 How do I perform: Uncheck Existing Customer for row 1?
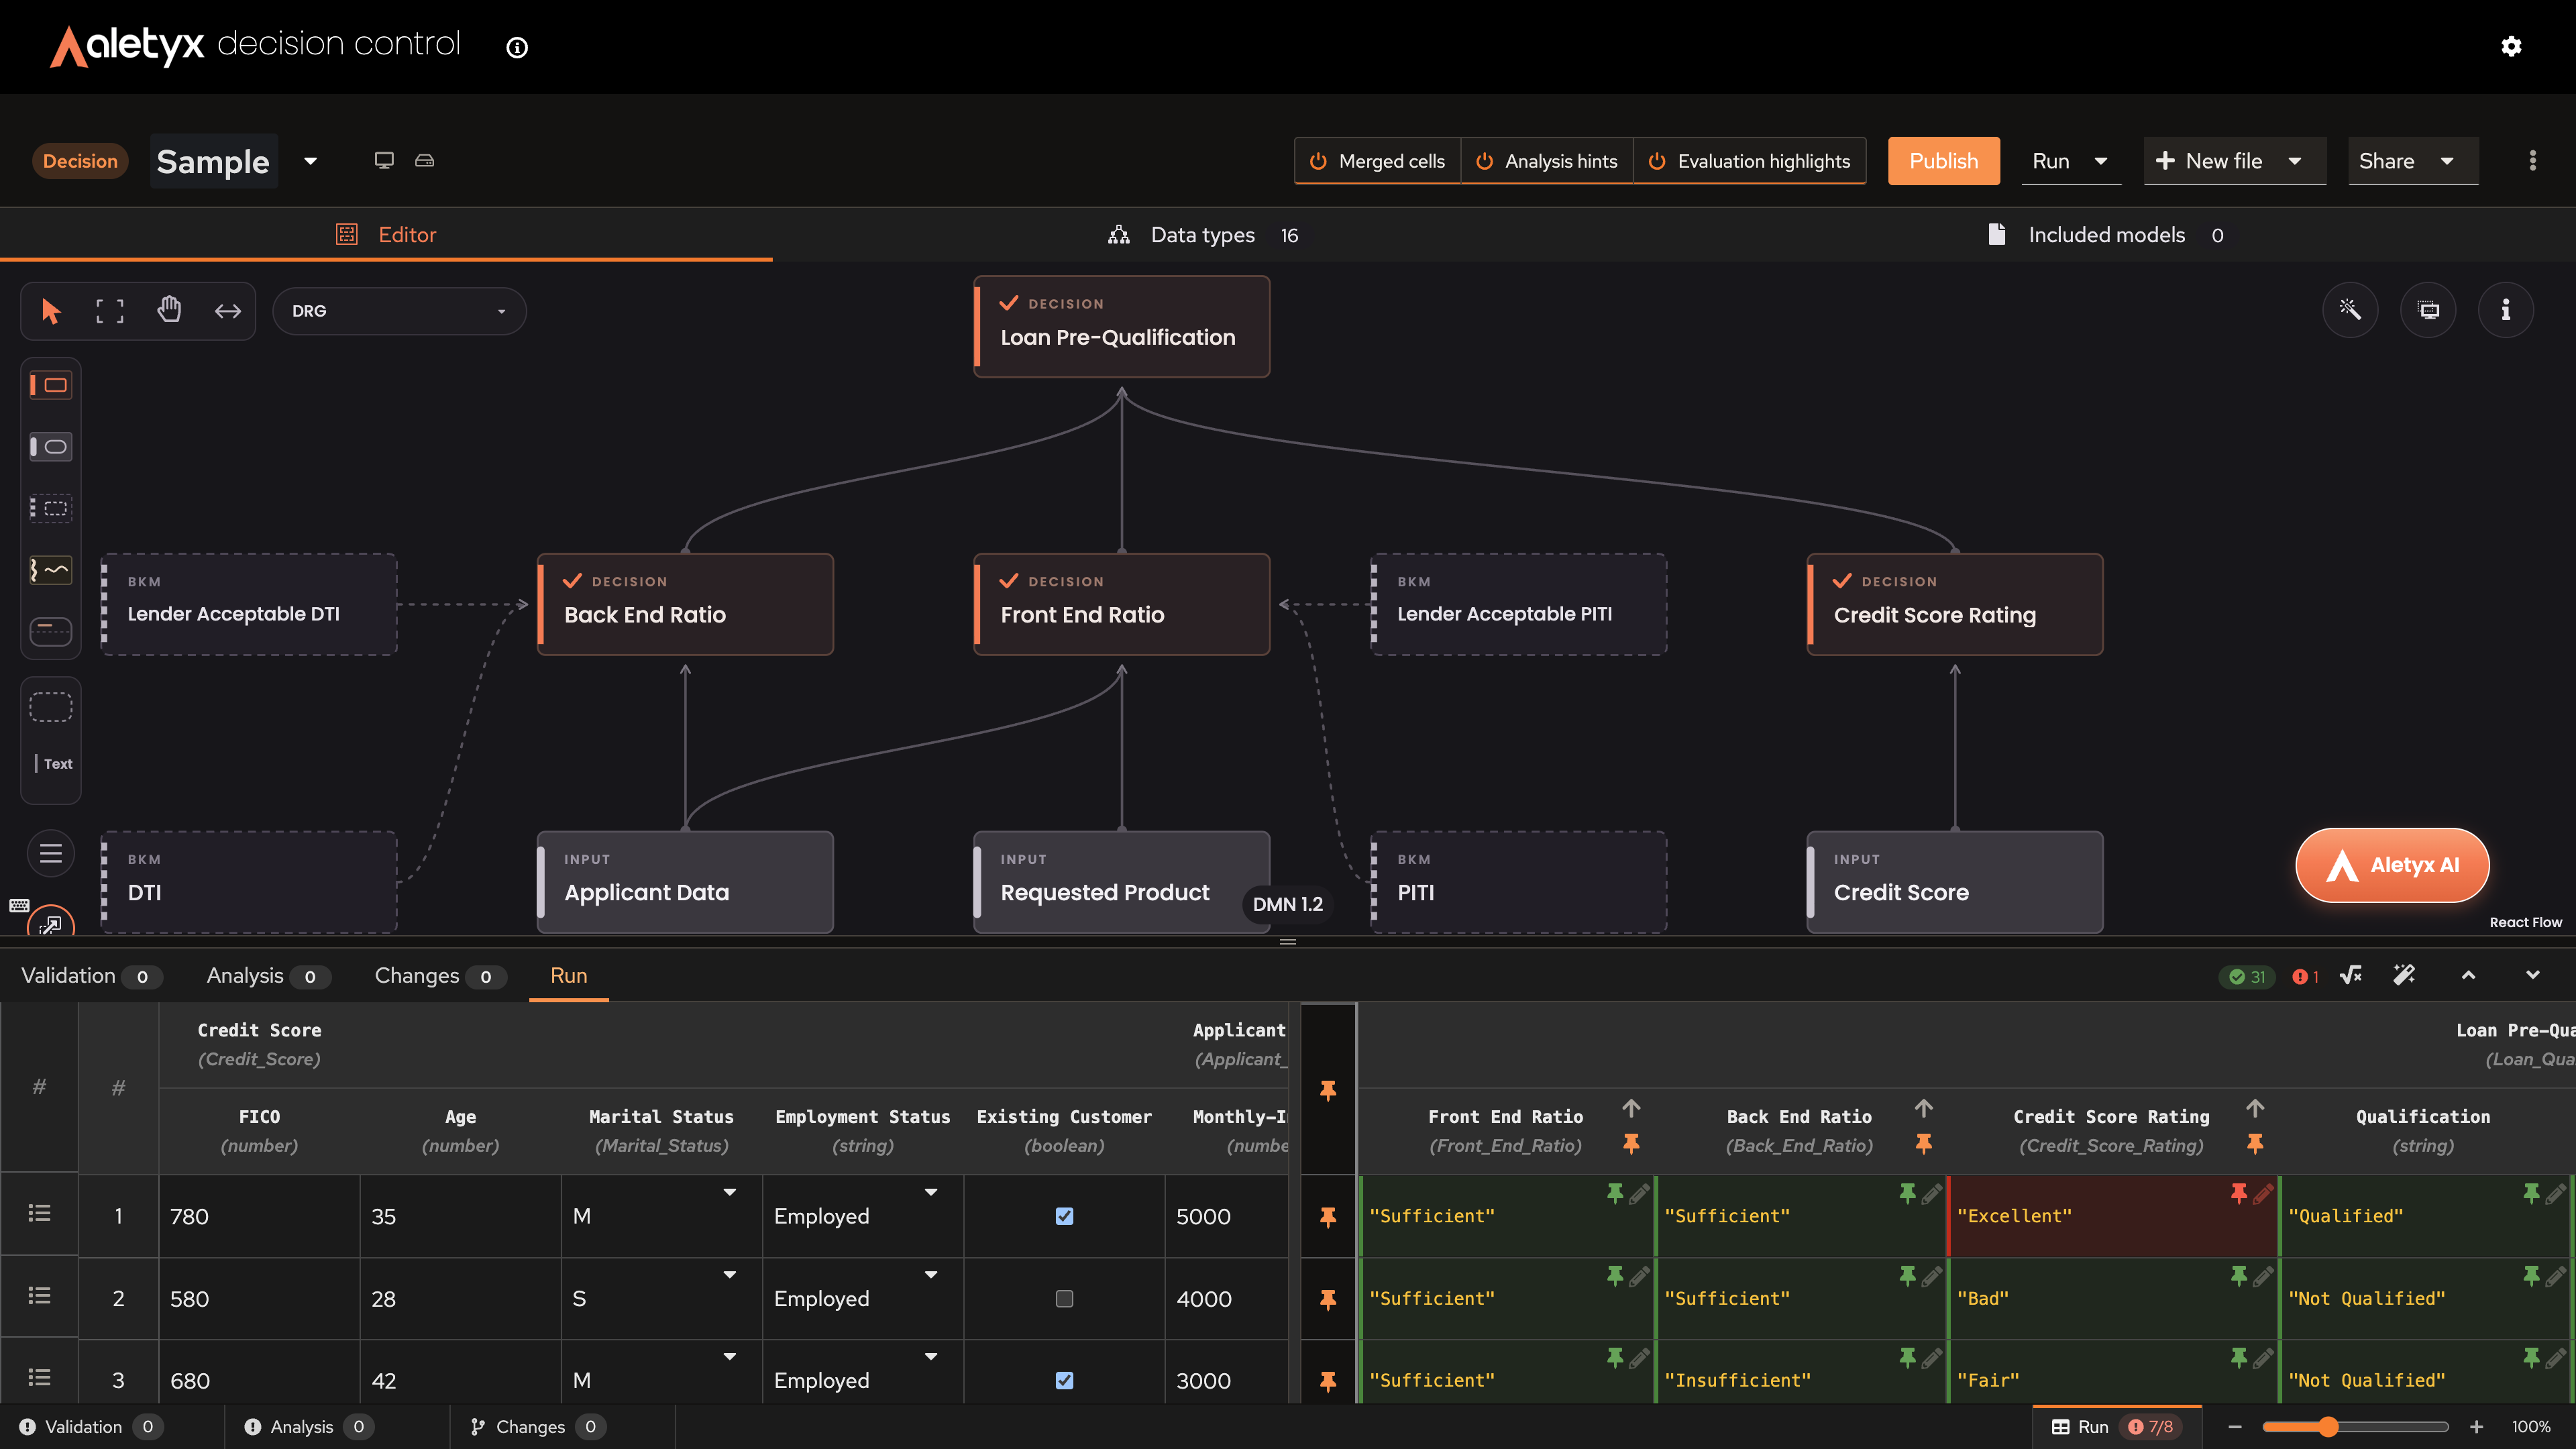click(1064, 1216)
